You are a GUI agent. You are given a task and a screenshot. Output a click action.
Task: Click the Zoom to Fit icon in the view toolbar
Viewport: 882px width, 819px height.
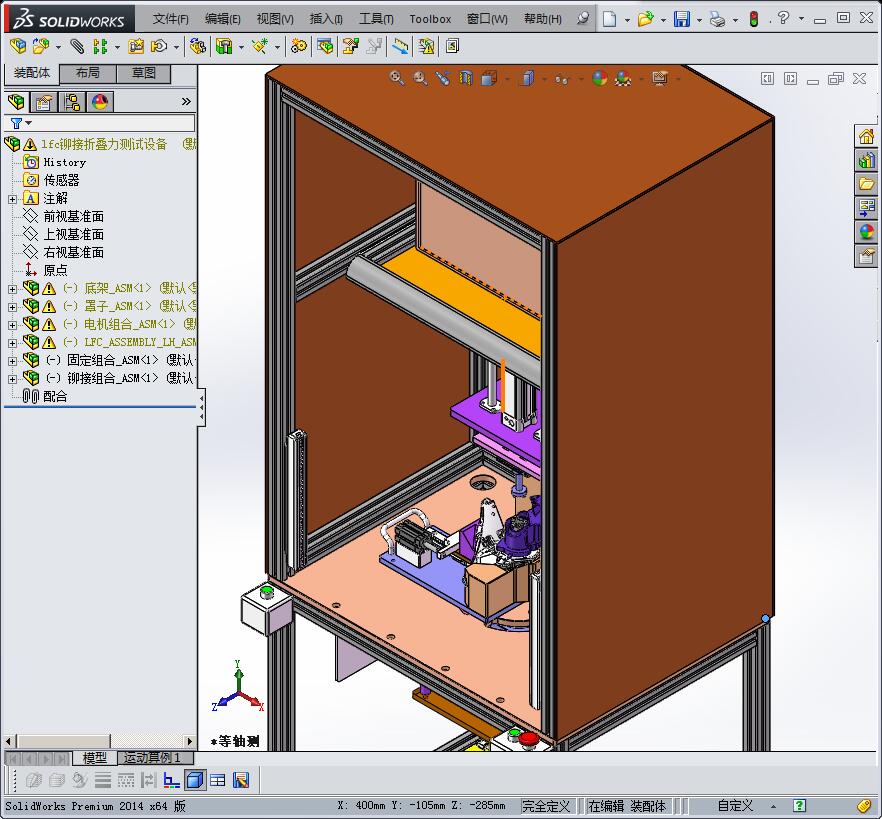click(397, 78)
